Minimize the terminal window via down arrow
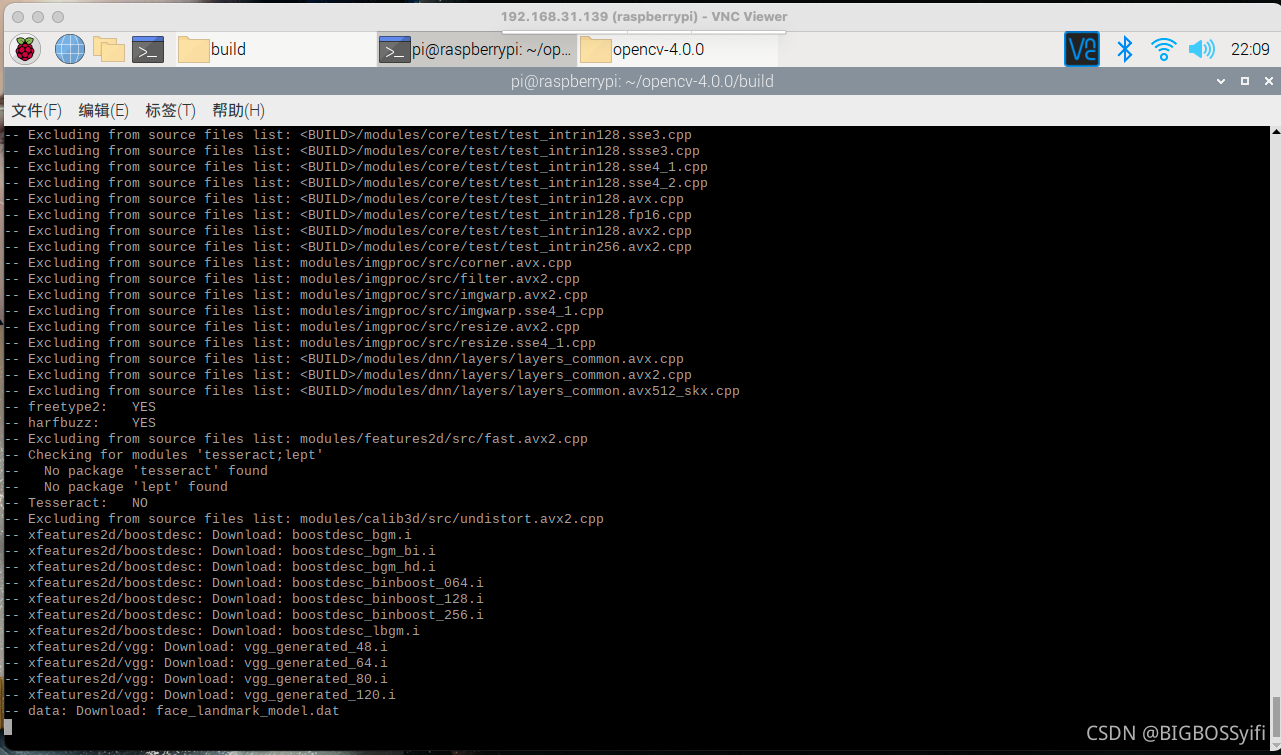Screen dimensions: 1281x755 1221,81
